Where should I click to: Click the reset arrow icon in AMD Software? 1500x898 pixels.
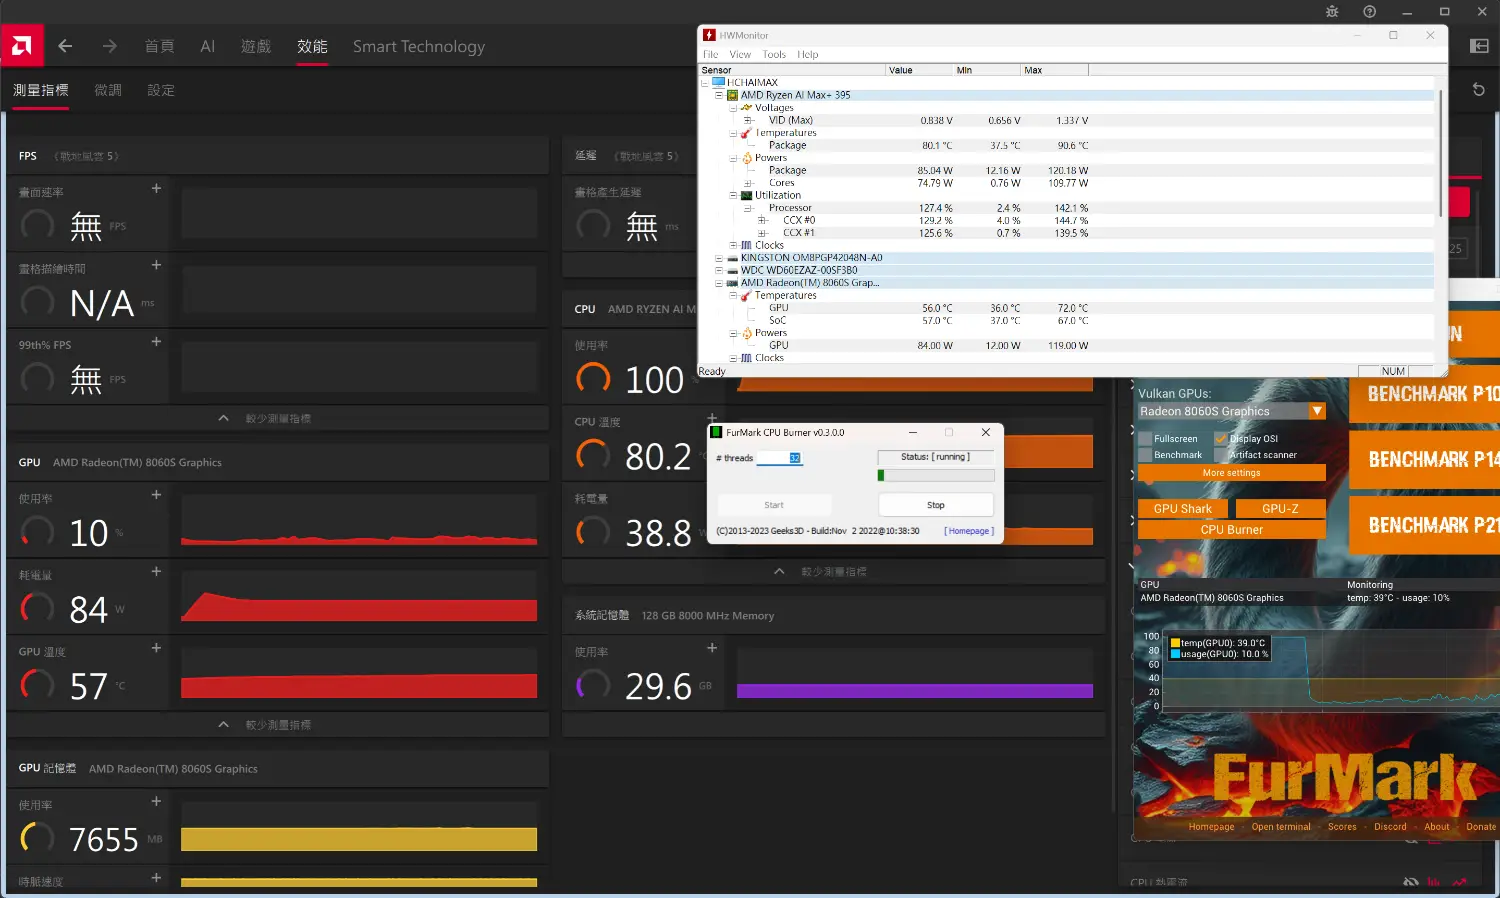(x=1479, y=90)
